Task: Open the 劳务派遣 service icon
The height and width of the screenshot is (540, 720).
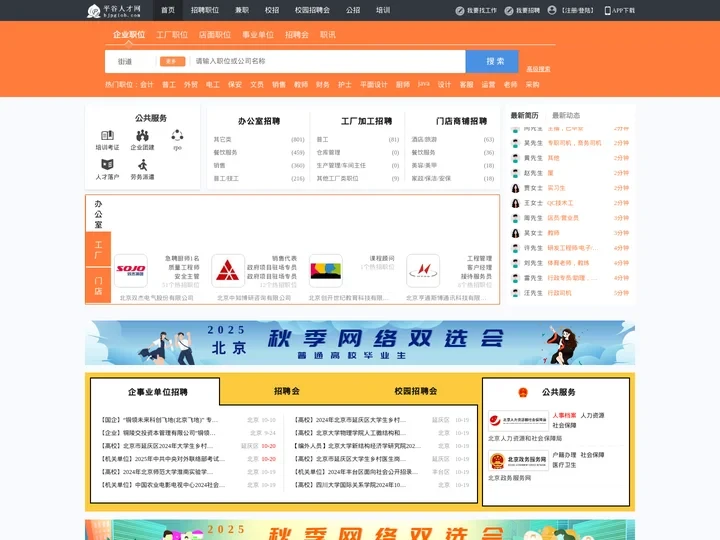Action: [142, 164]
